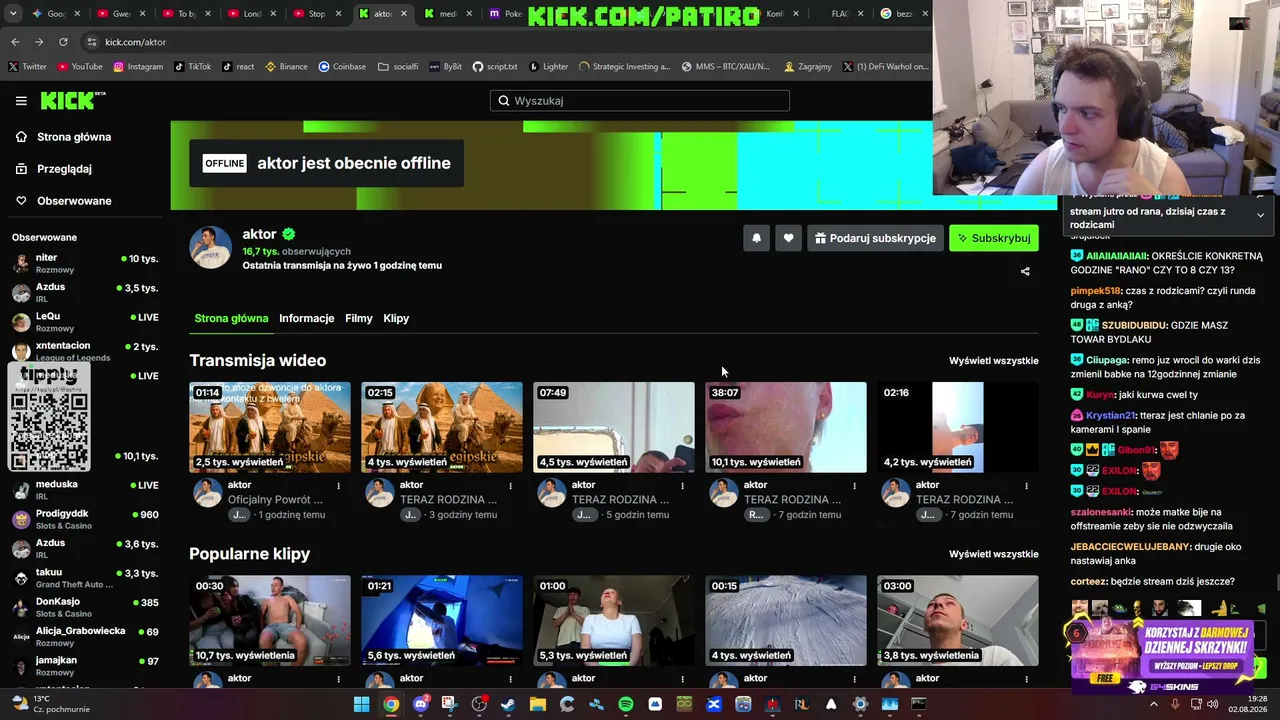Open Steam from the taskbar
Screen dimensions: 1280x720
tap(508, 704)
